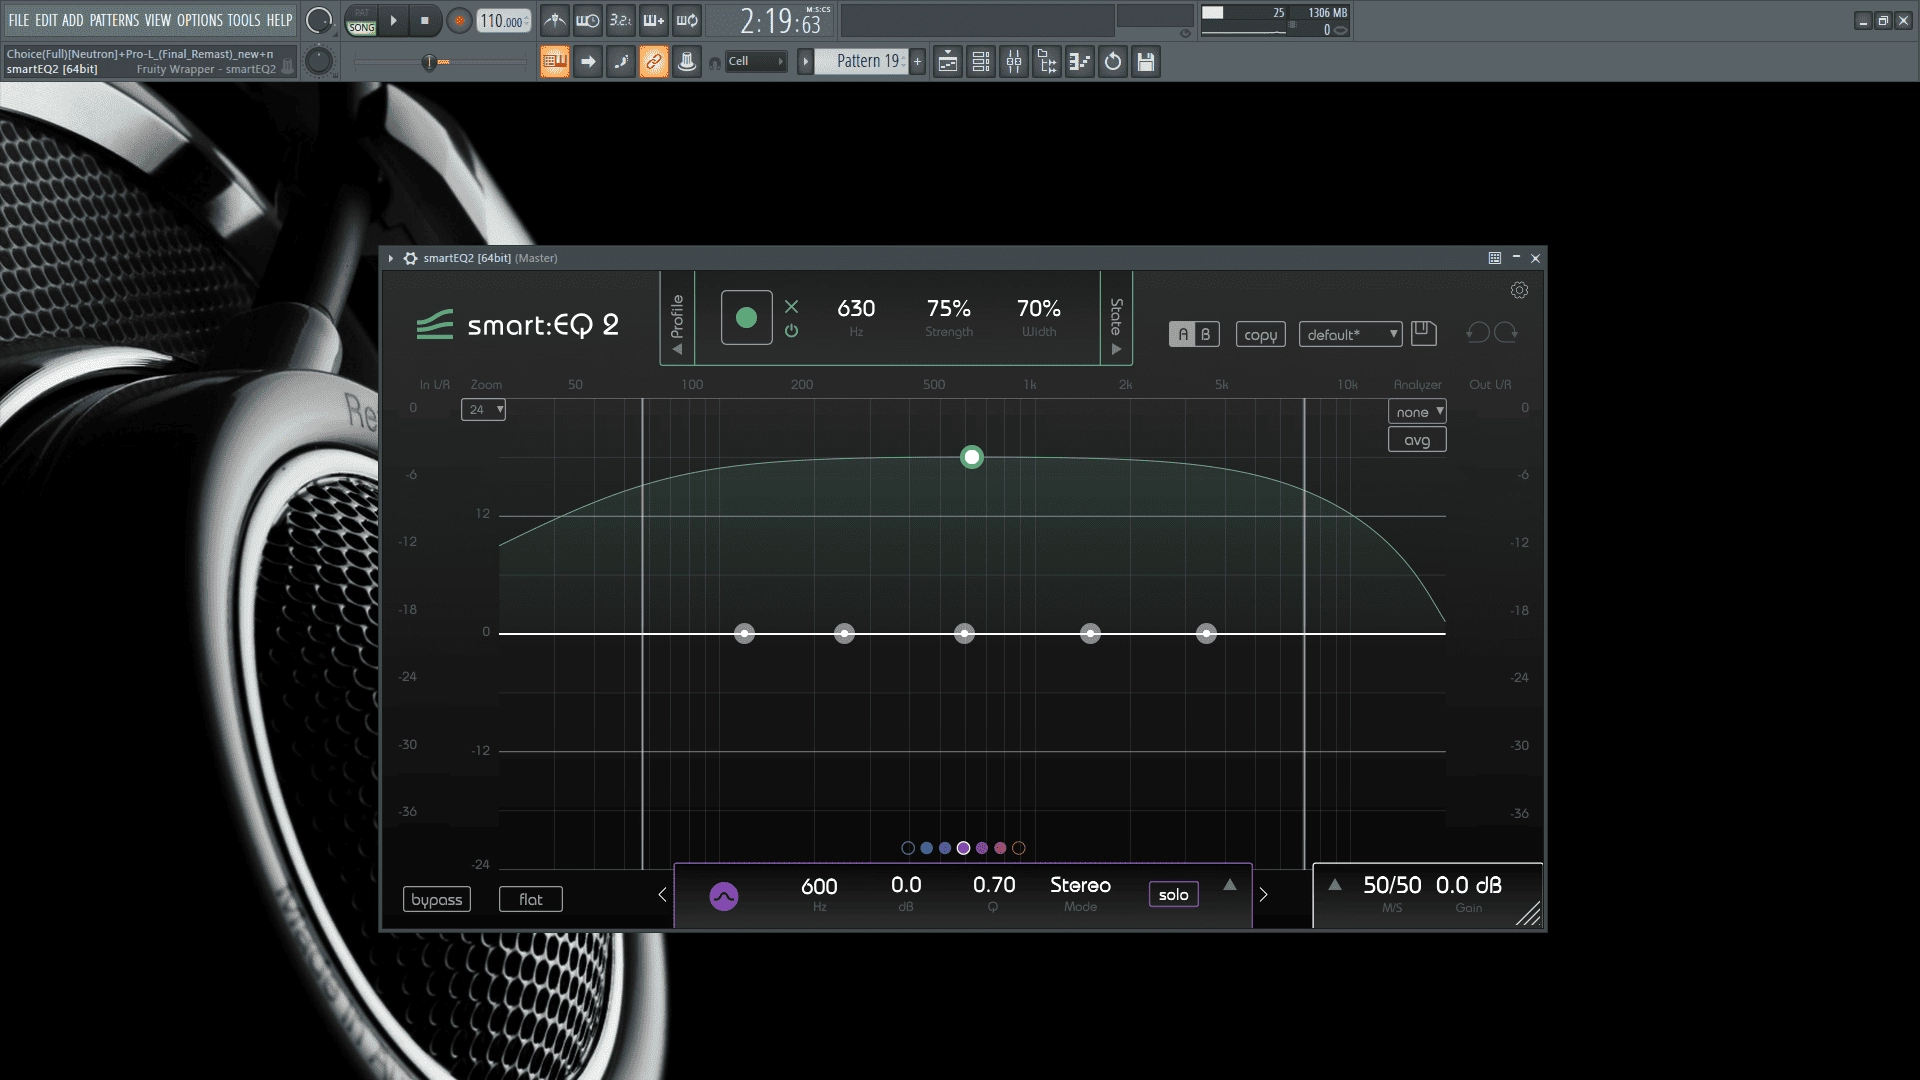
Task: Click the flat button
Action: click(531, 899)
